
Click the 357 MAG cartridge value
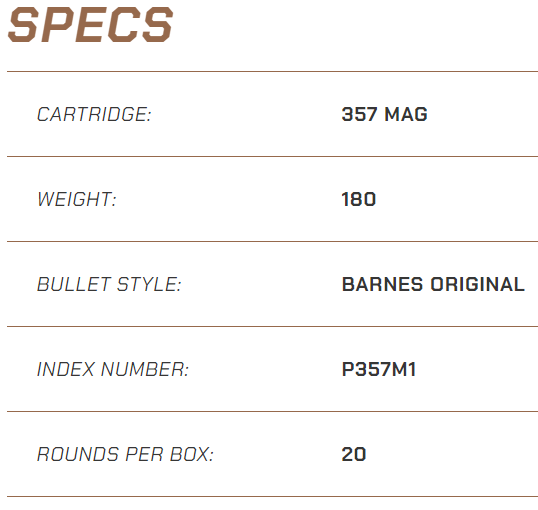[x=385, y=114]
